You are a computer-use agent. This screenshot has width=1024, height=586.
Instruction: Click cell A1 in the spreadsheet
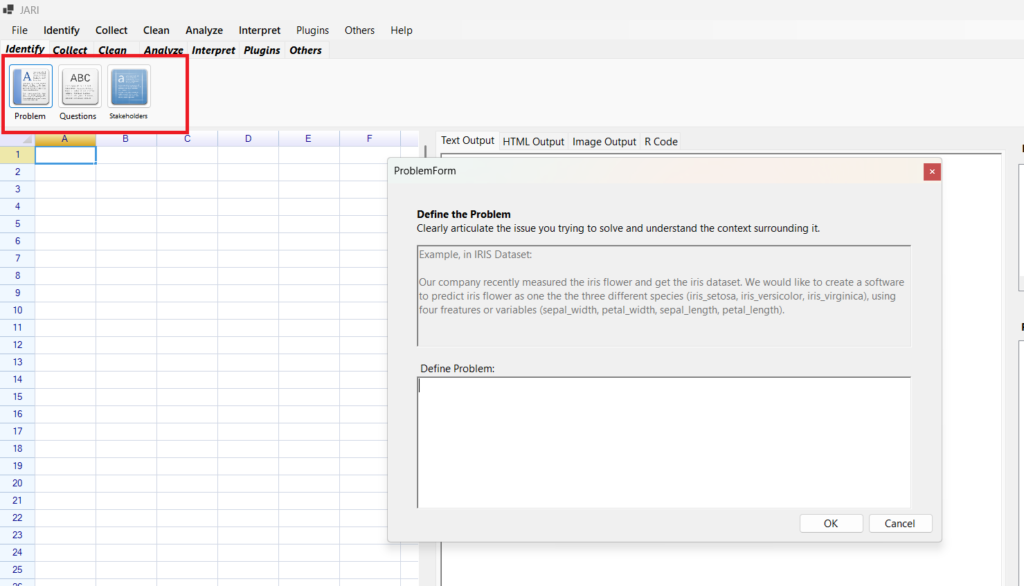pyautogui.click(x=65, y=155)
